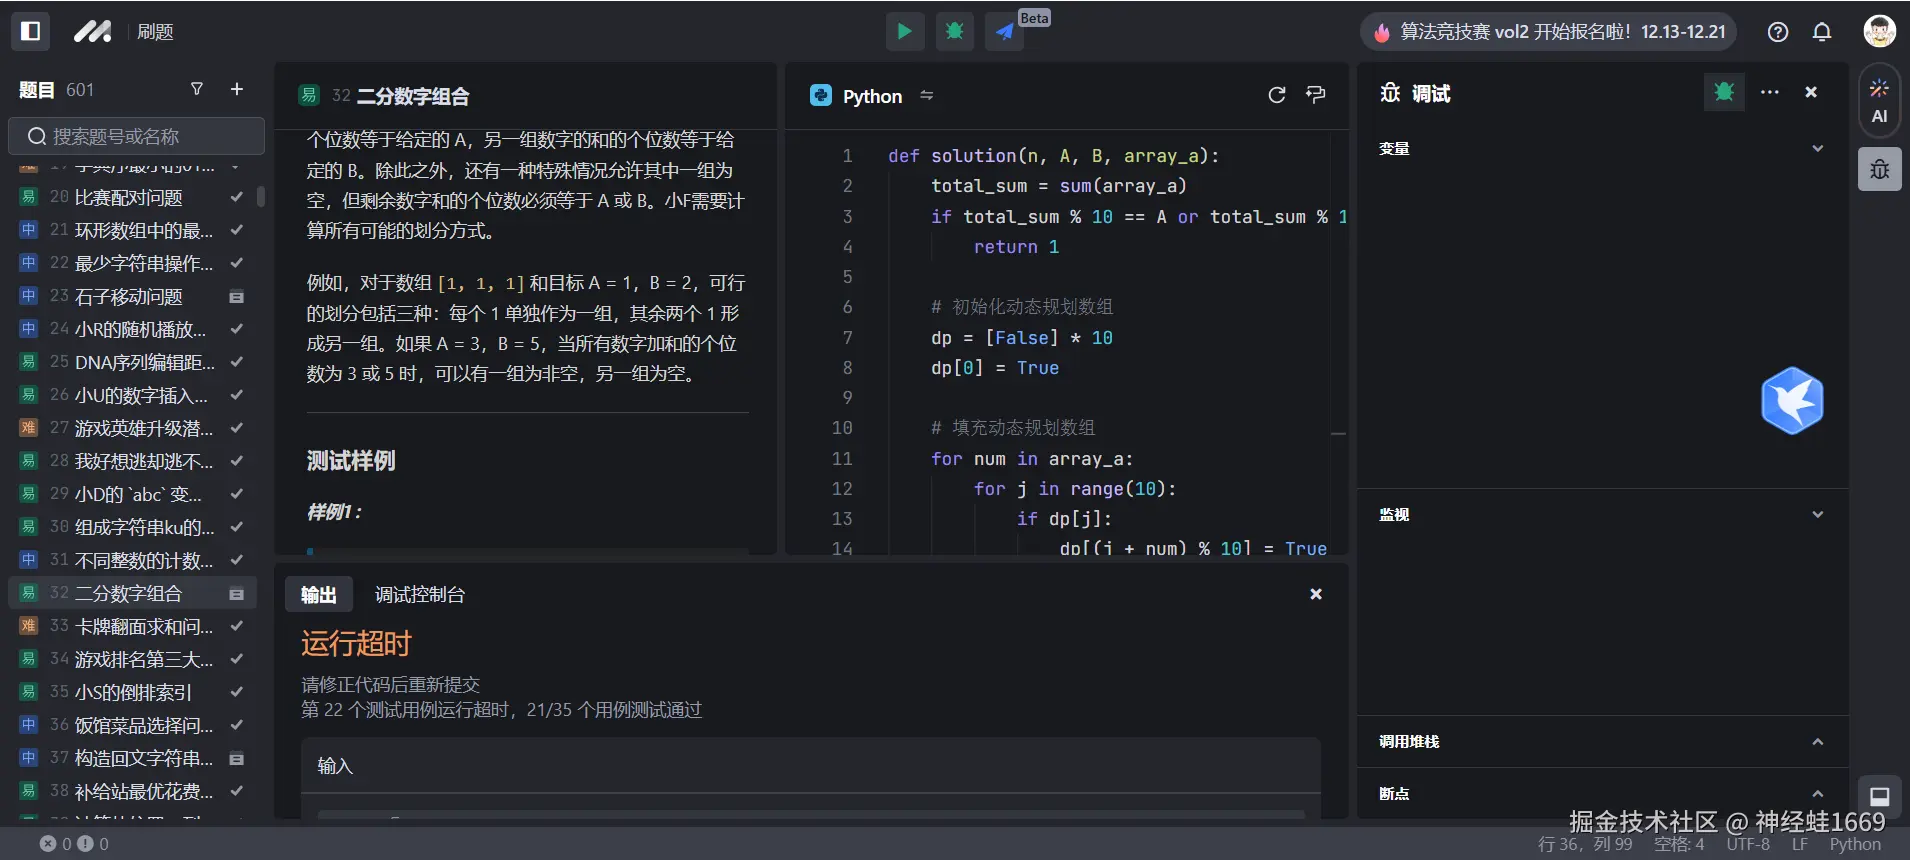Click the green Run code play button

tap(904, 31)
